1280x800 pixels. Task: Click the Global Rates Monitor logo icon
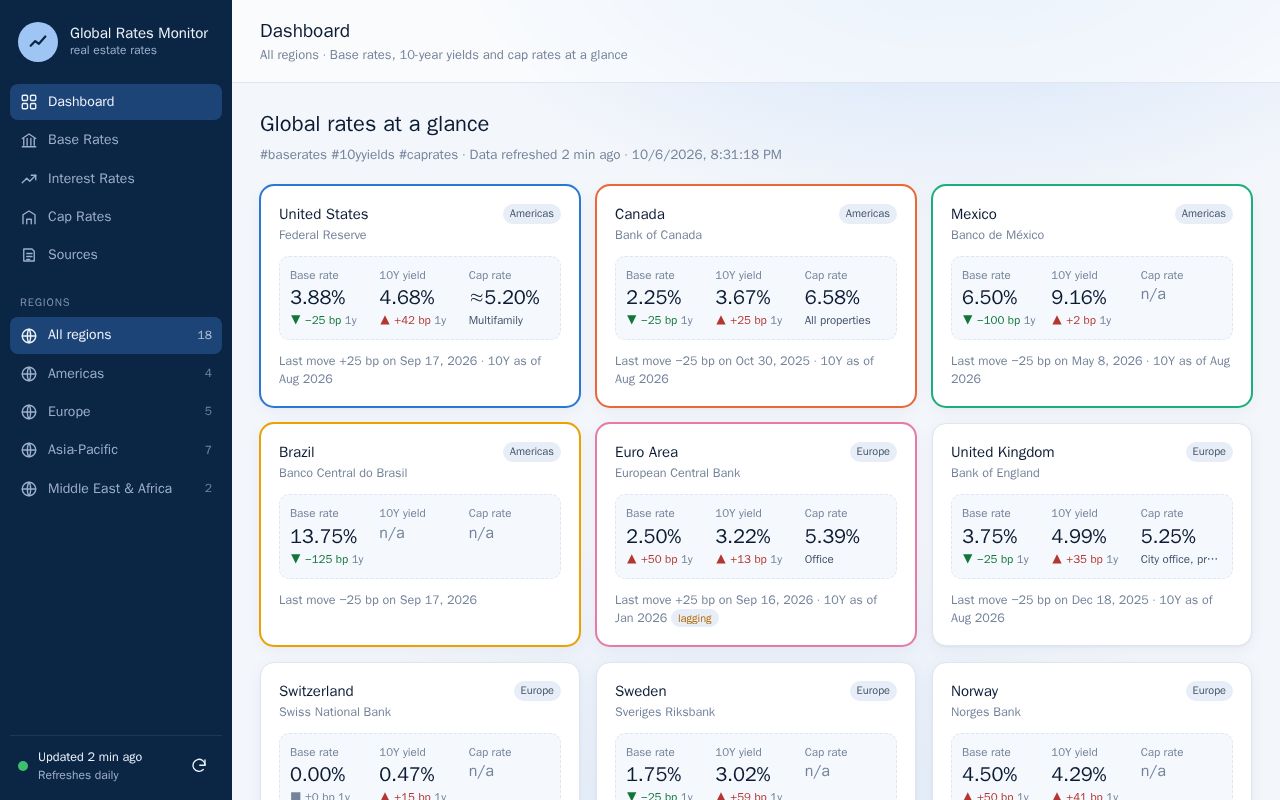coord(38,42)
